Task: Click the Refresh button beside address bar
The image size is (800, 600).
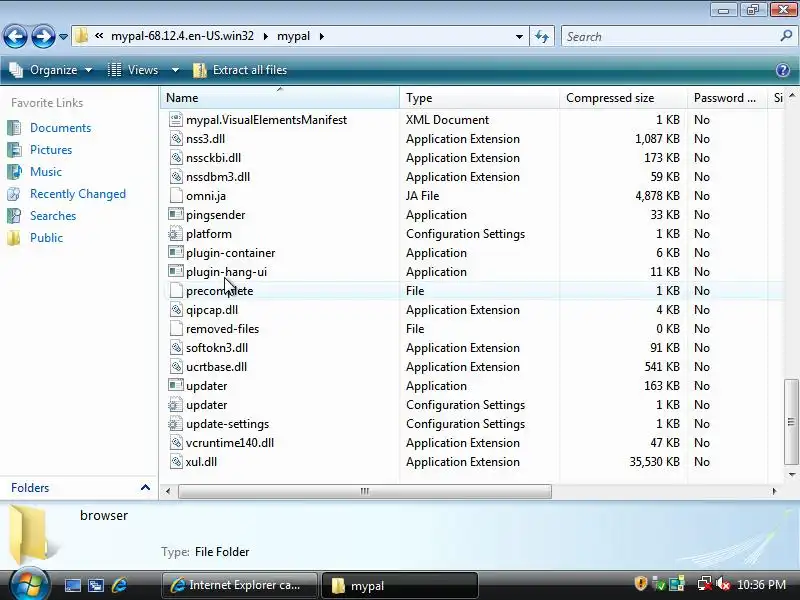Action: coord(542,37)
